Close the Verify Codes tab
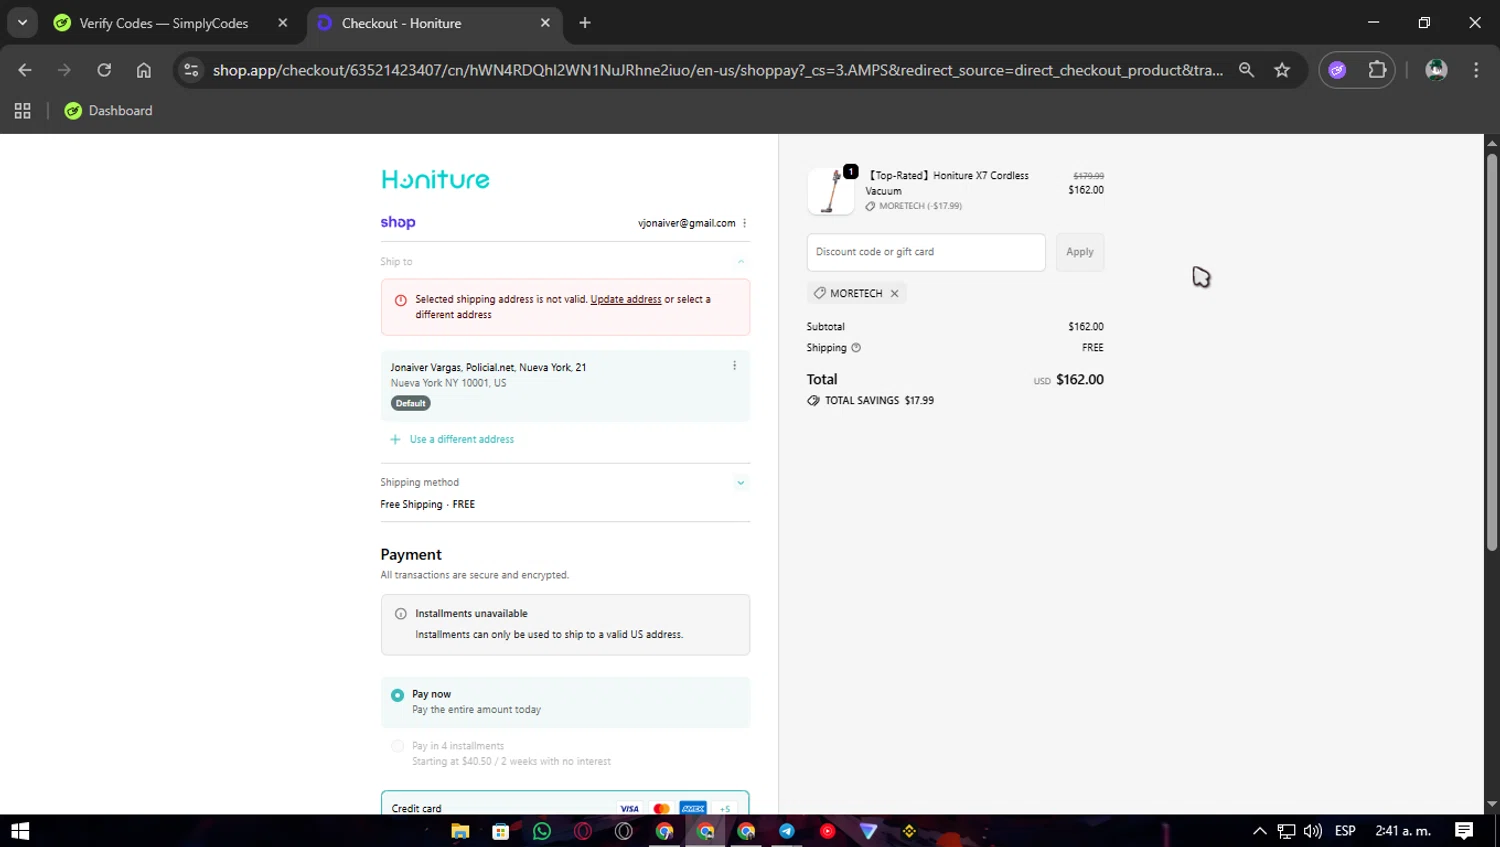 pos(283,23)
